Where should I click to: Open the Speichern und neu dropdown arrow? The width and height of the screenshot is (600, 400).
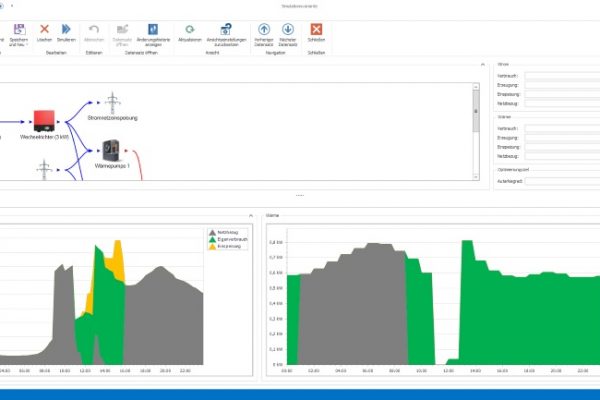coord(27,45)
